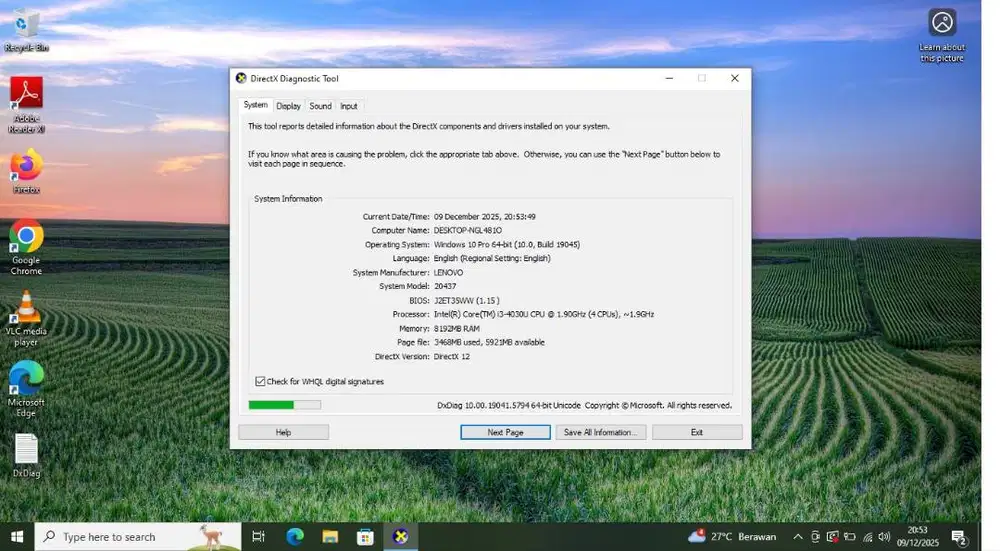Click the green DxDiag progress bar

[284, 405]
